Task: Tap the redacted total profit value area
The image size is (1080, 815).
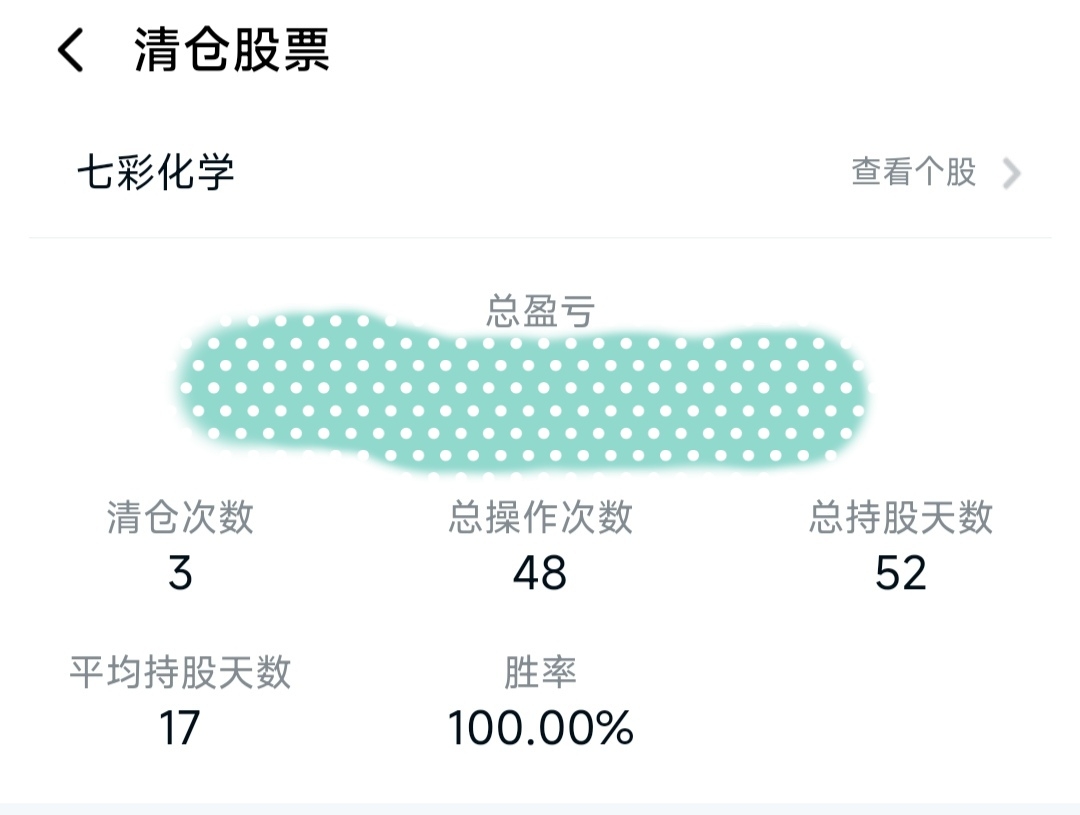Action: [x=522, y=393]
